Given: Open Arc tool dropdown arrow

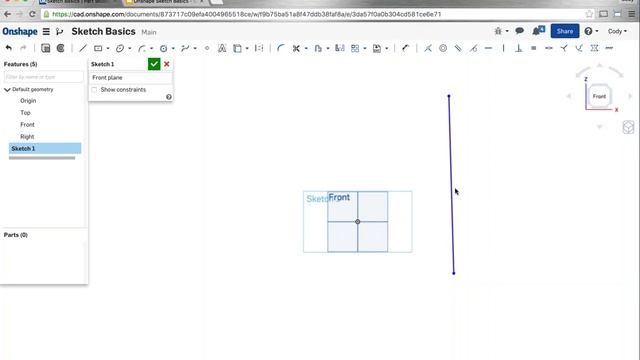Looking at the screenshot, I should (x=151, y=49).
